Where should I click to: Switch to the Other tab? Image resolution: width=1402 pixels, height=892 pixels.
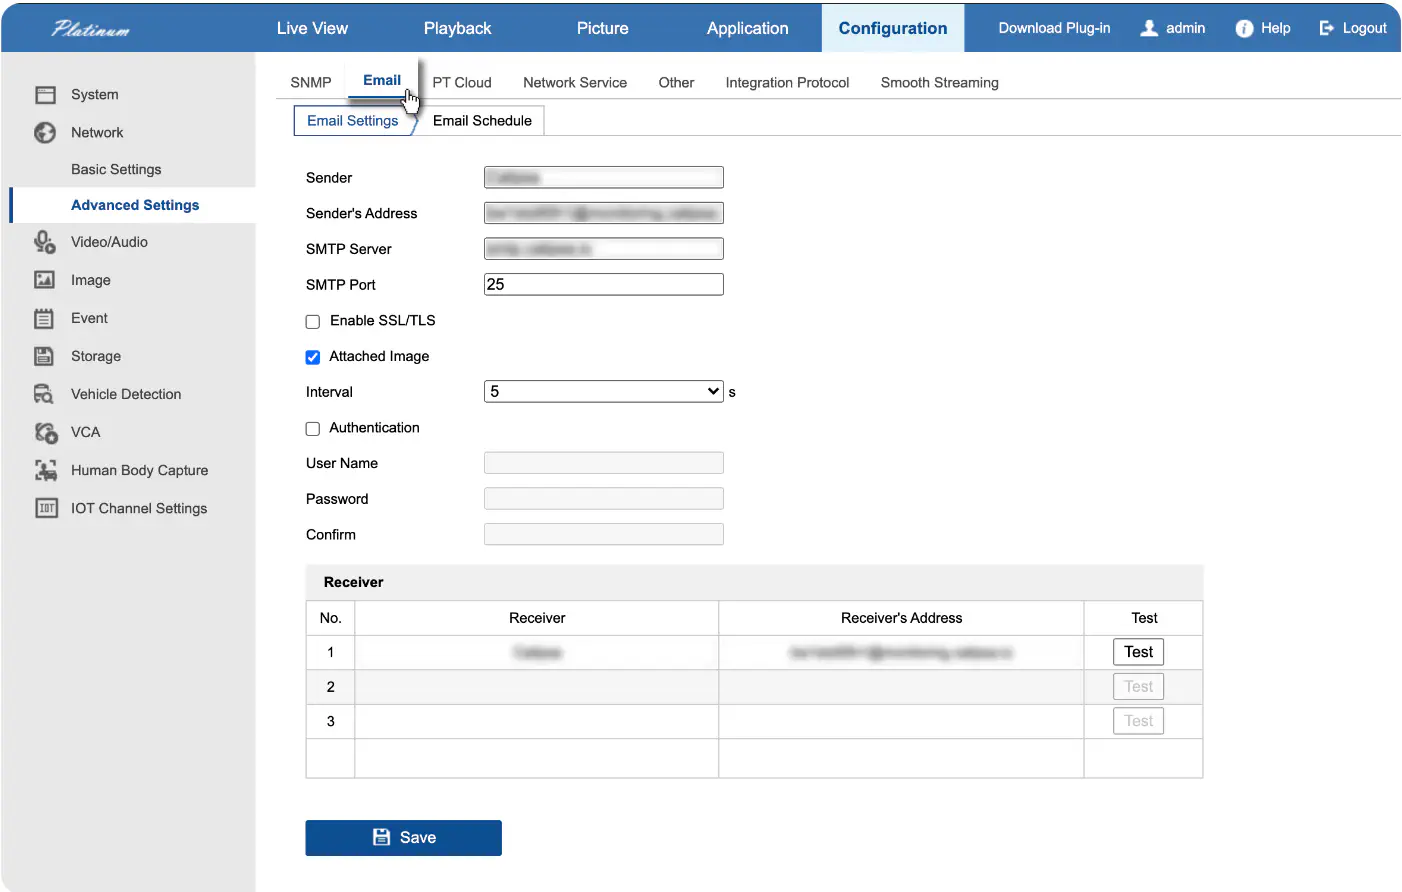pyautogui.click(x=676, y=82)
